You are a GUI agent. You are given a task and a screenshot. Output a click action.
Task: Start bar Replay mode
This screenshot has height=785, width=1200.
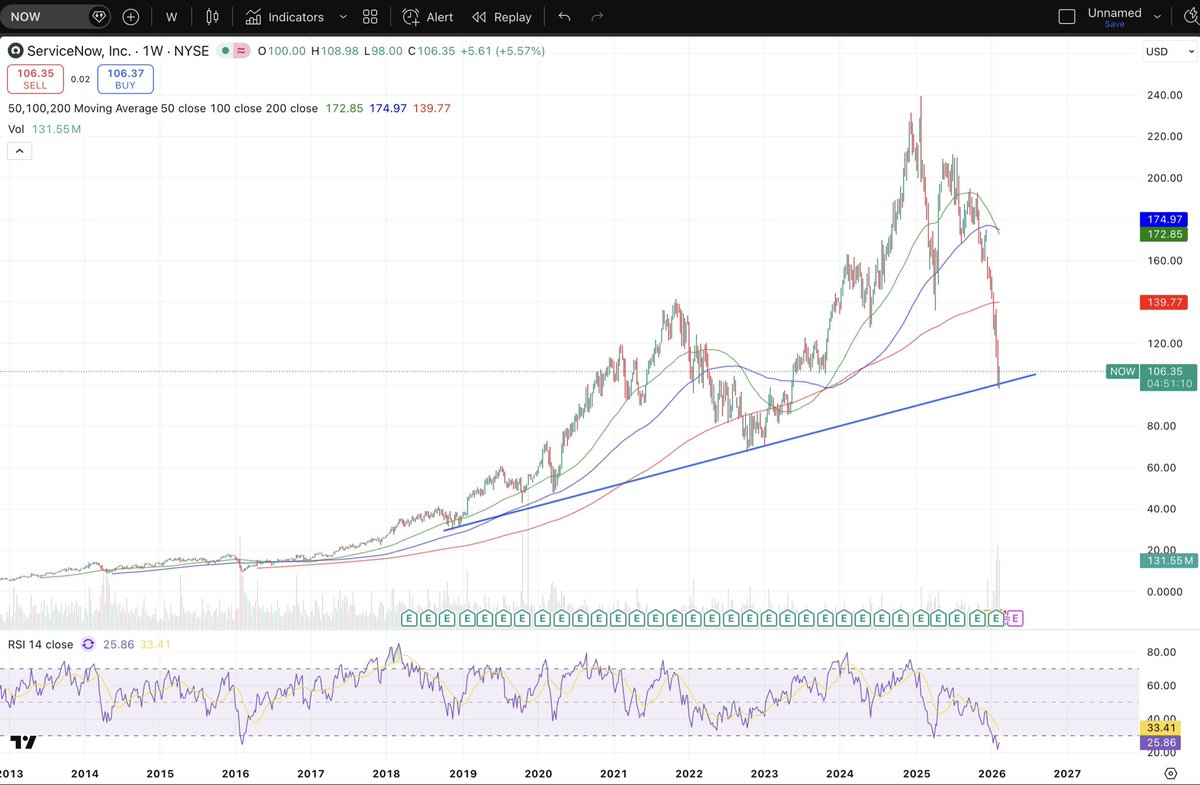tap(501, 17)
